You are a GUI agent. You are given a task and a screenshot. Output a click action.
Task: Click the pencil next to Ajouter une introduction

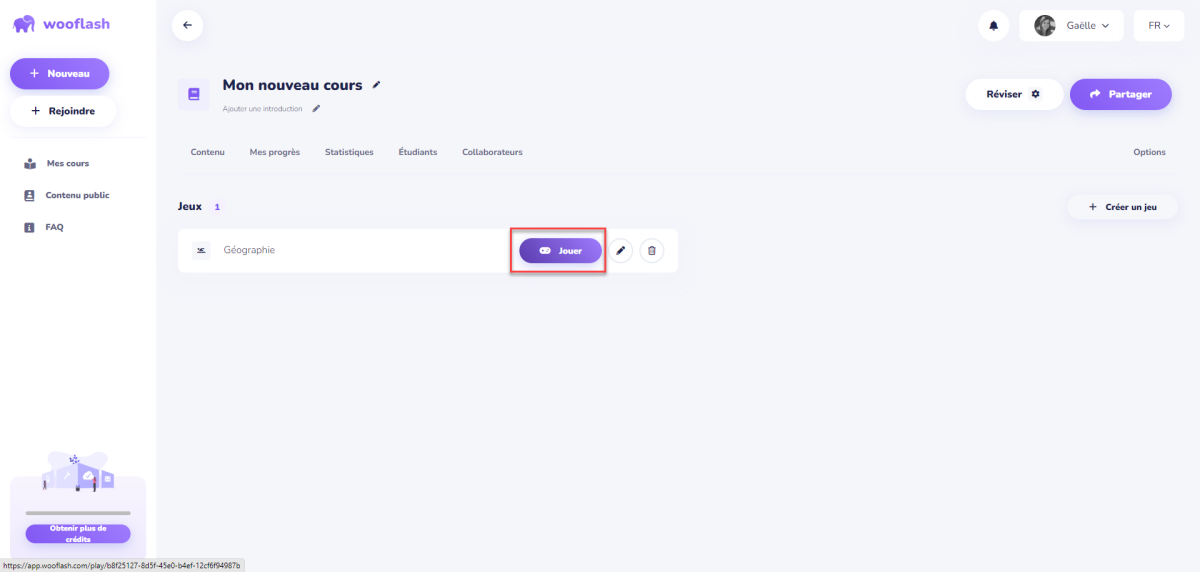(x=317, y=108)
